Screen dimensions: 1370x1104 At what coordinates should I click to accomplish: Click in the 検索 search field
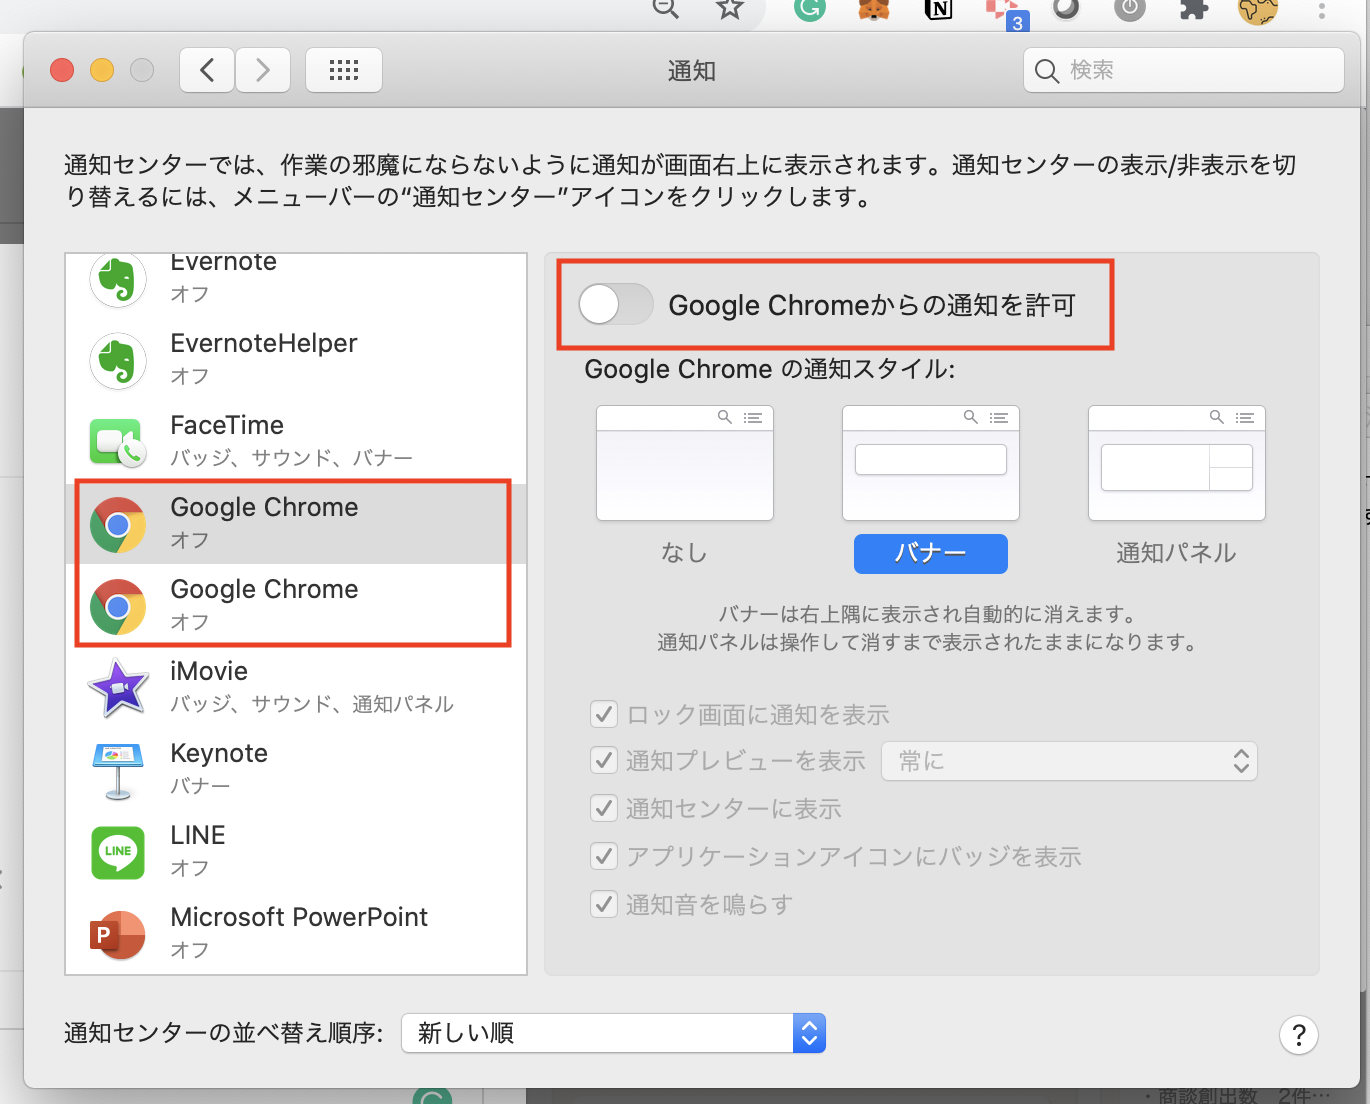1184,70
